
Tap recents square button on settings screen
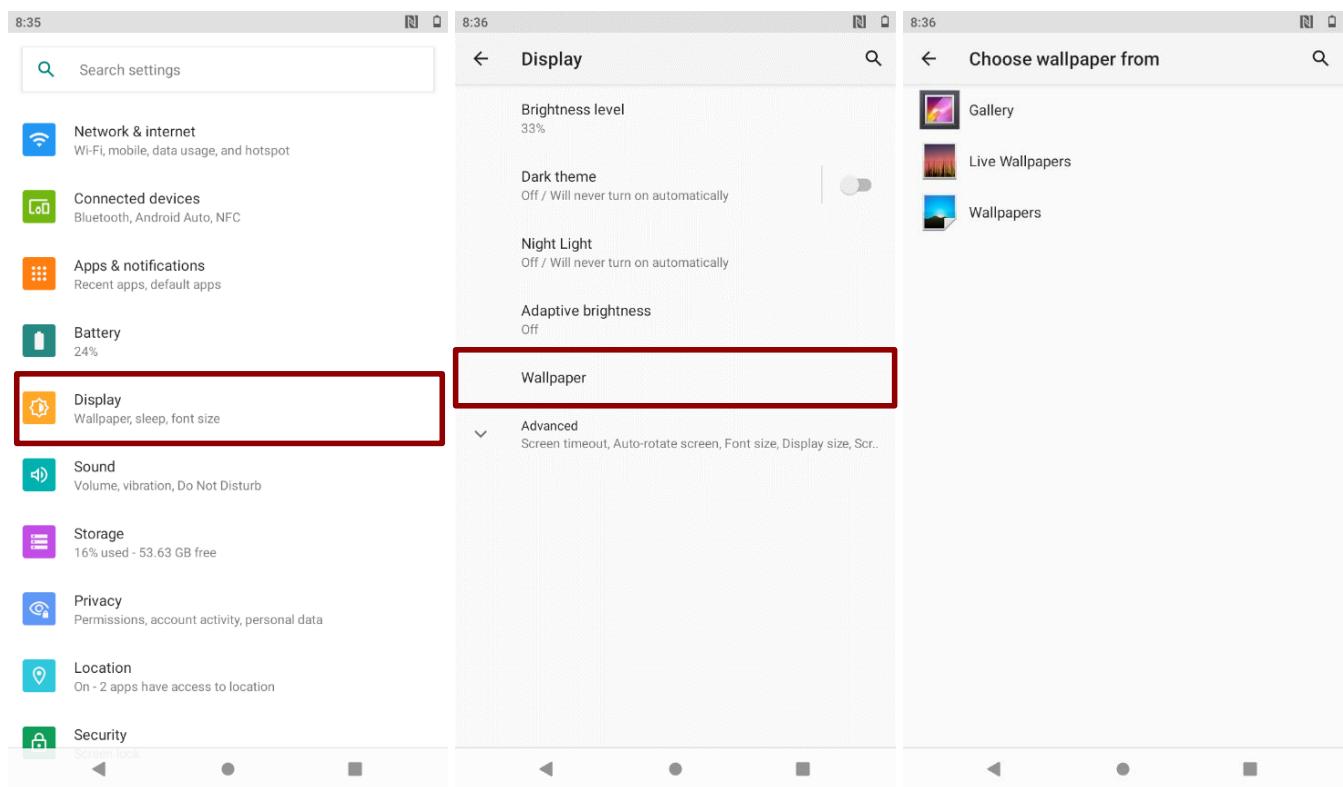point(355,769)
